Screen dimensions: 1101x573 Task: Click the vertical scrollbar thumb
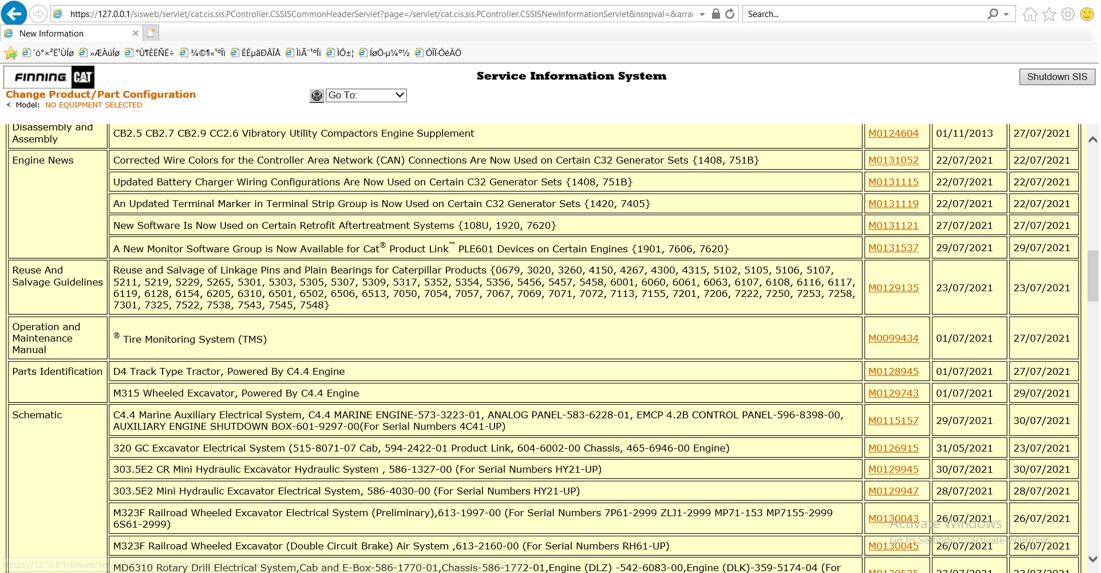[x=1093, y=276]
